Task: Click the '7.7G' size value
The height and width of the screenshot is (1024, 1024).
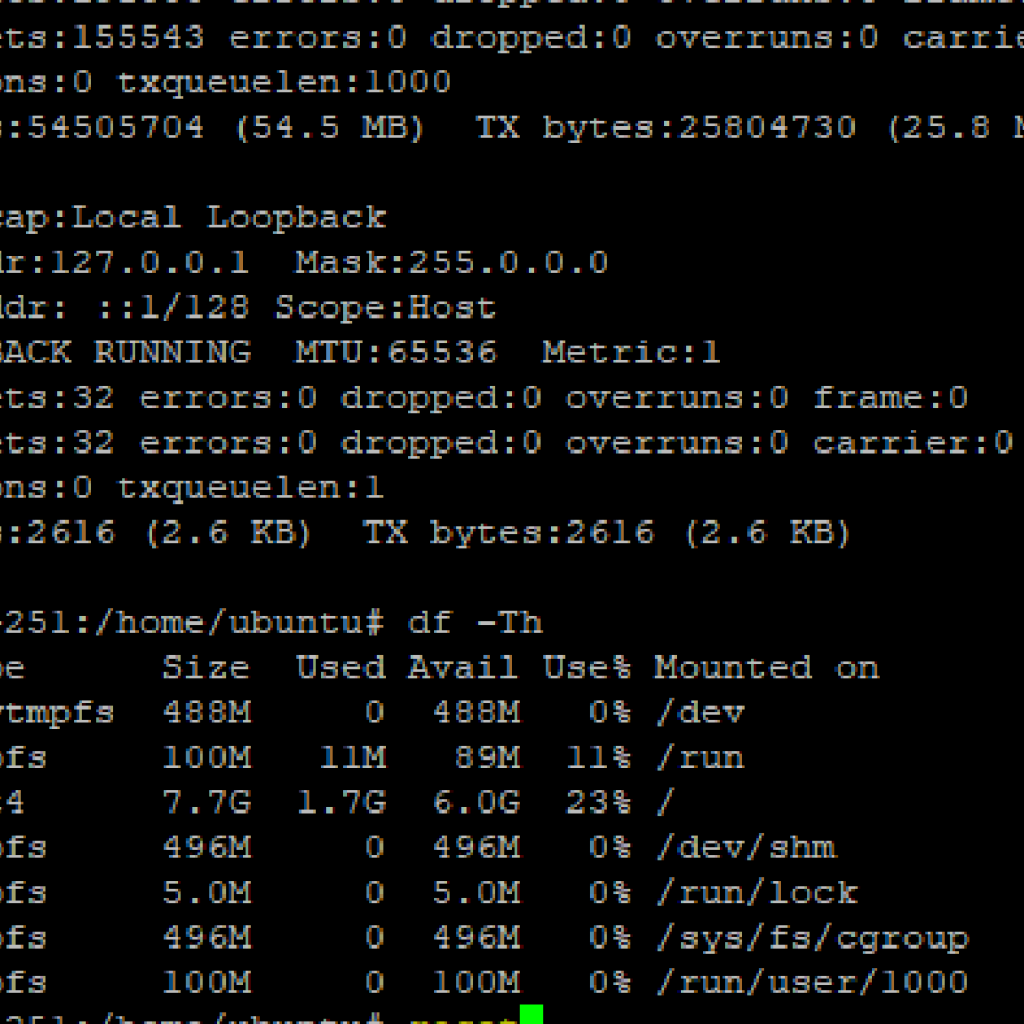Action: pos(206,803)
